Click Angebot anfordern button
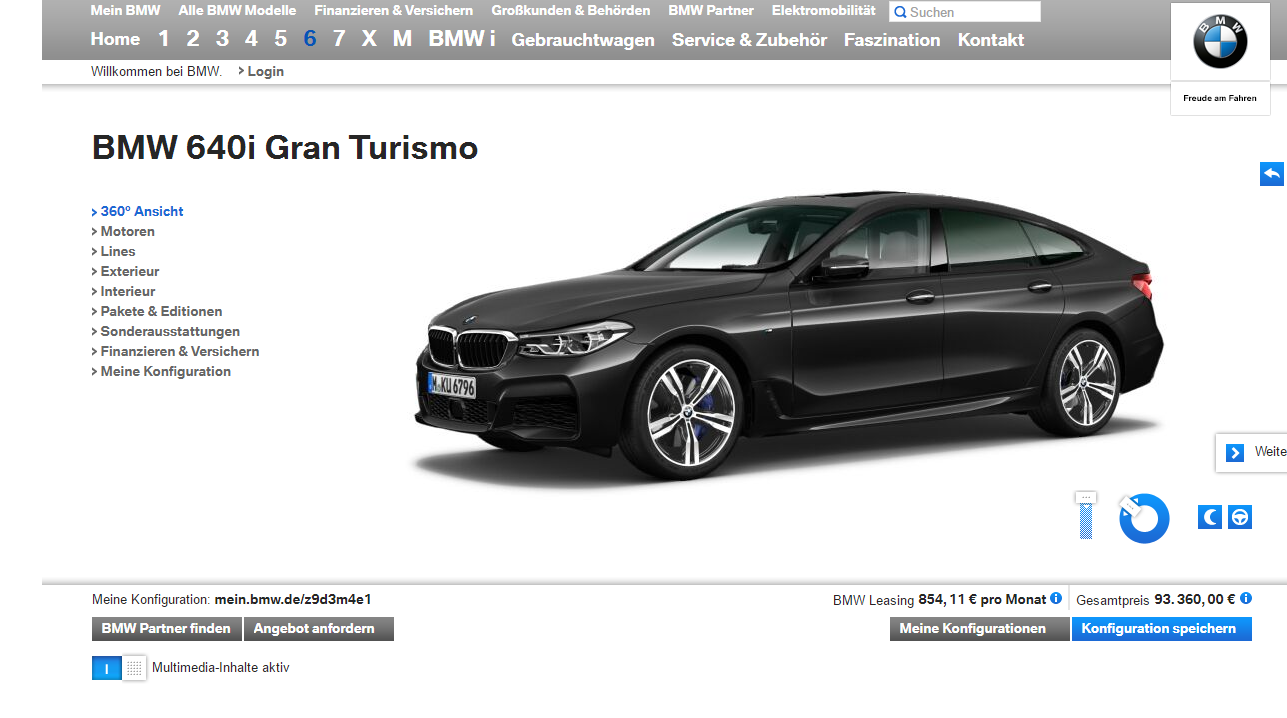Screen dimensions: 1287x718 [319, 629]
